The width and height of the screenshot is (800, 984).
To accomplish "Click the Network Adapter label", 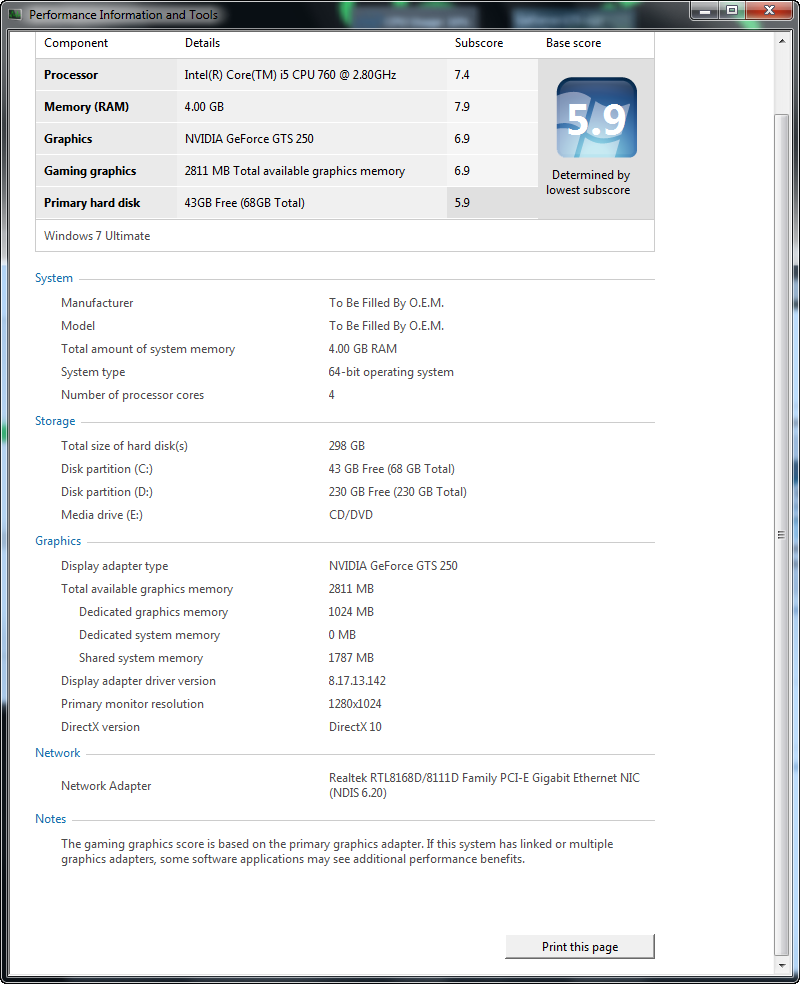I will pyautogui.click(x=106, y=786).
